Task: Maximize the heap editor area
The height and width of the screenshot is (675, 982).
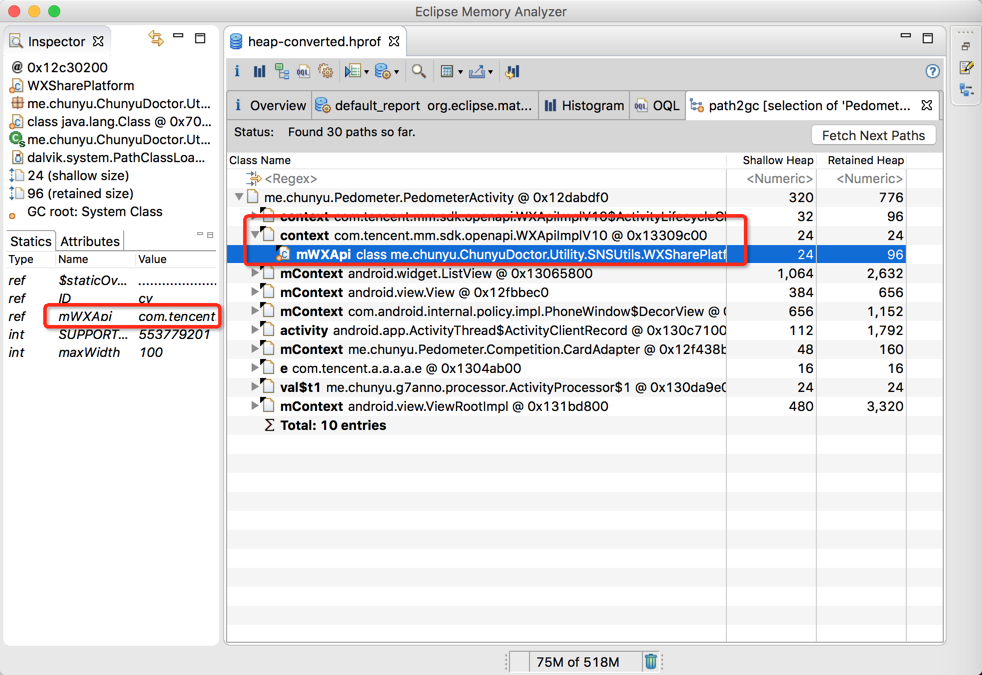Action: pos(928,38)
